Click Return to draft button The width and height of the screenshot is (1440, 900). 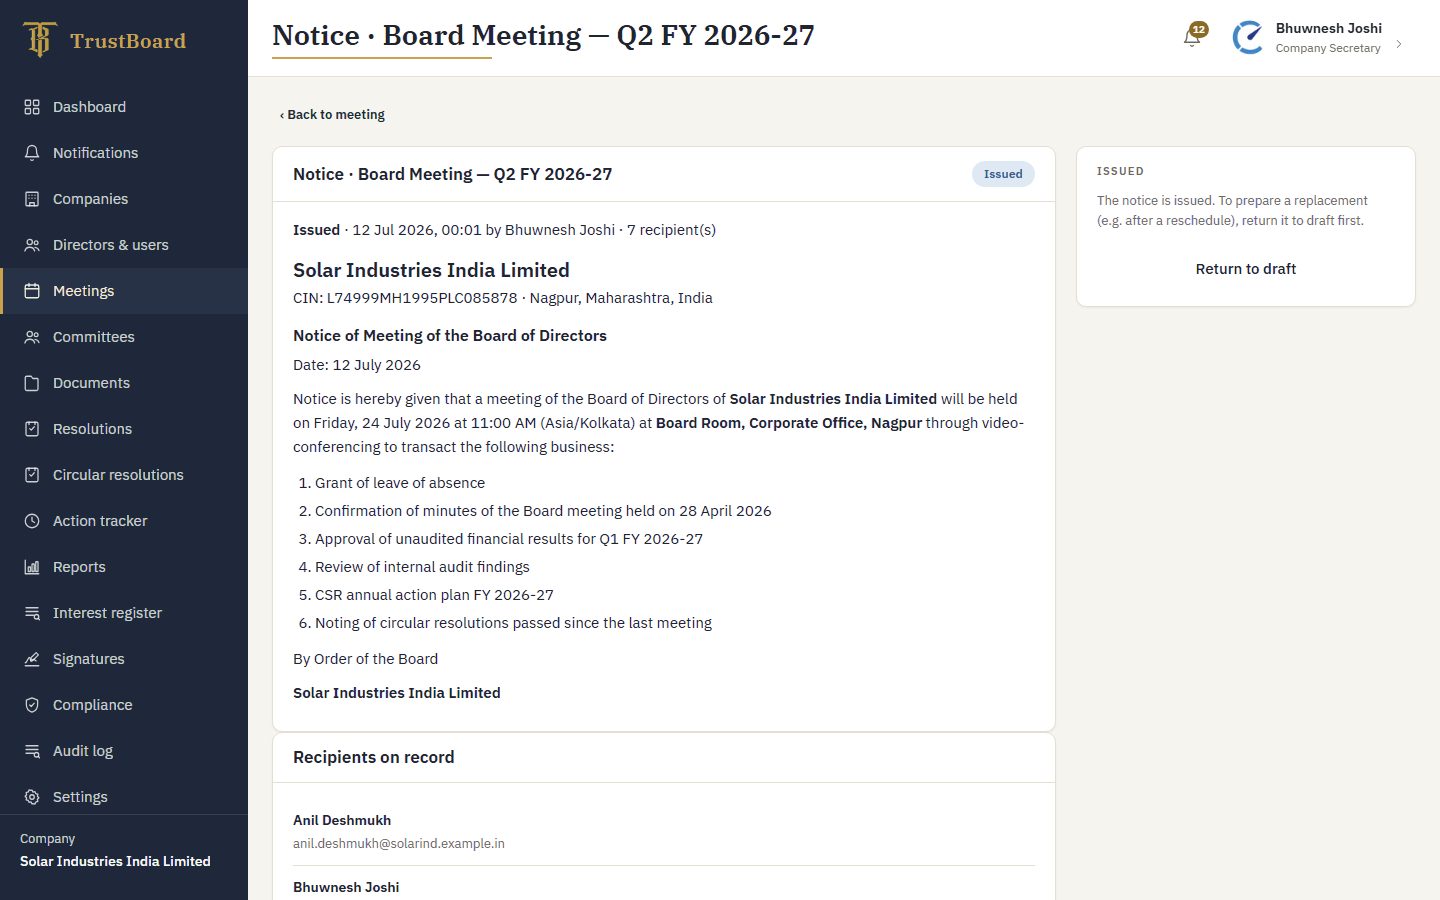pos(1246,269)
